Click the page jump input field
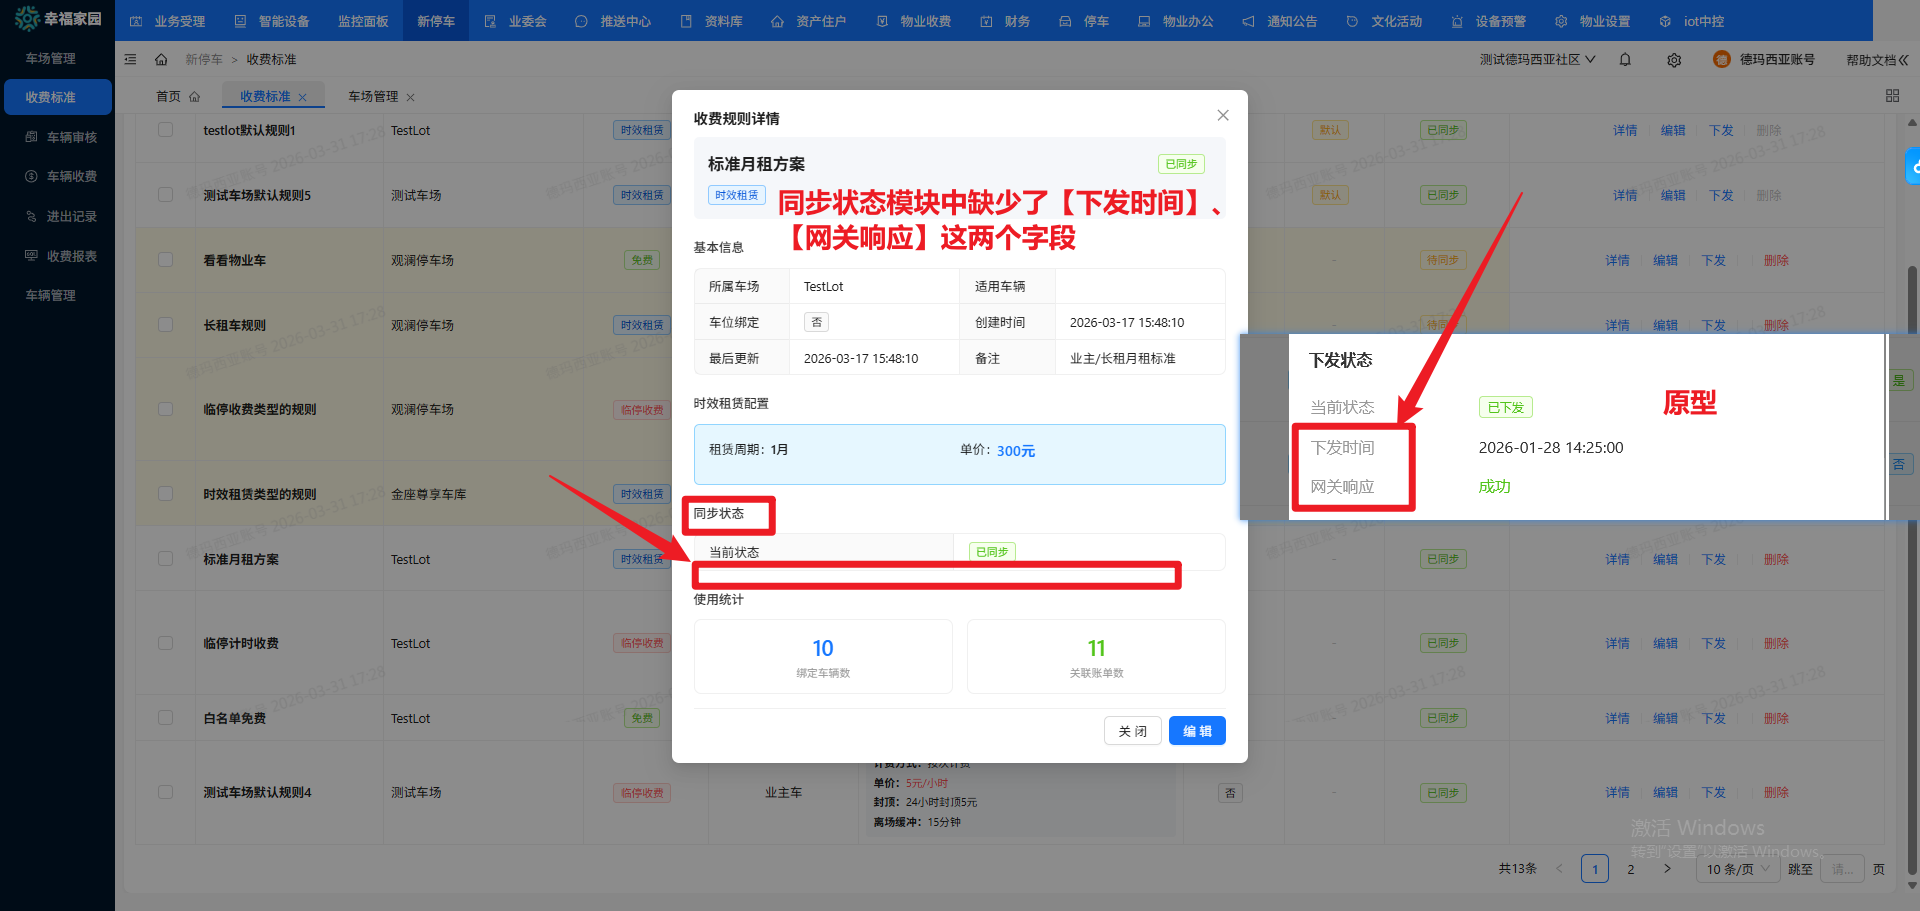The height and width of the screenshot is (911, 1920). [x=1842, y=869]
